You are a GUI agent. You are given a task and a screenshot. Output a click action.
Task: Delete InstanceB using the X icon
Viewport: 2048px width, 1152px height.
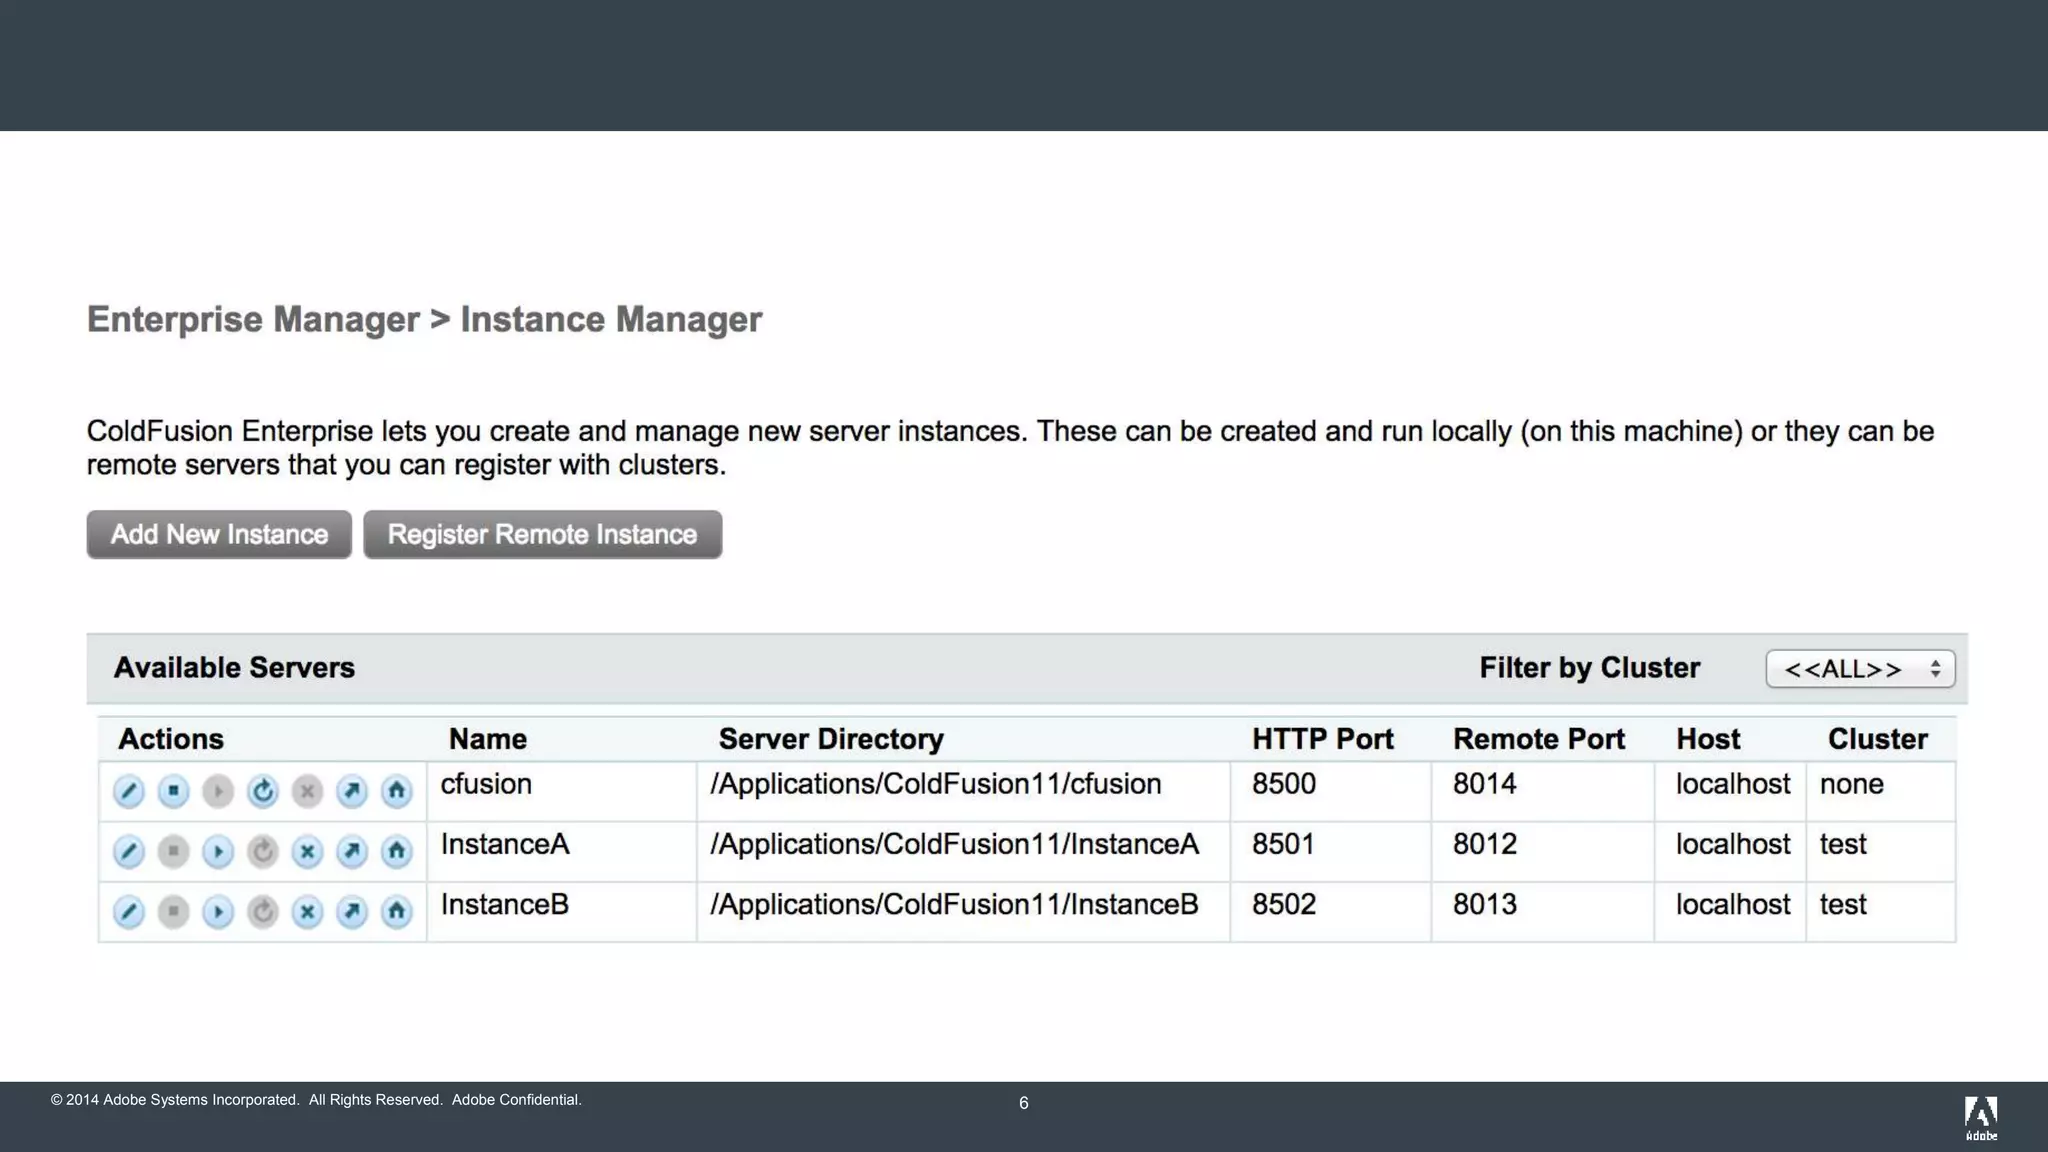coord(307,912)
